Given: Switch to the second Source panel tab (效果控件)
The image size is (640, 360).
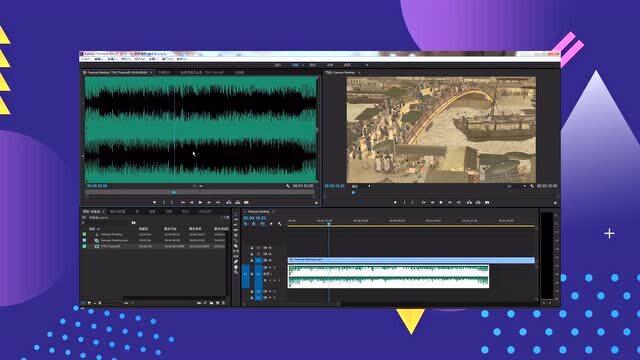Looking at the screenshot, I should click(164, 73).
